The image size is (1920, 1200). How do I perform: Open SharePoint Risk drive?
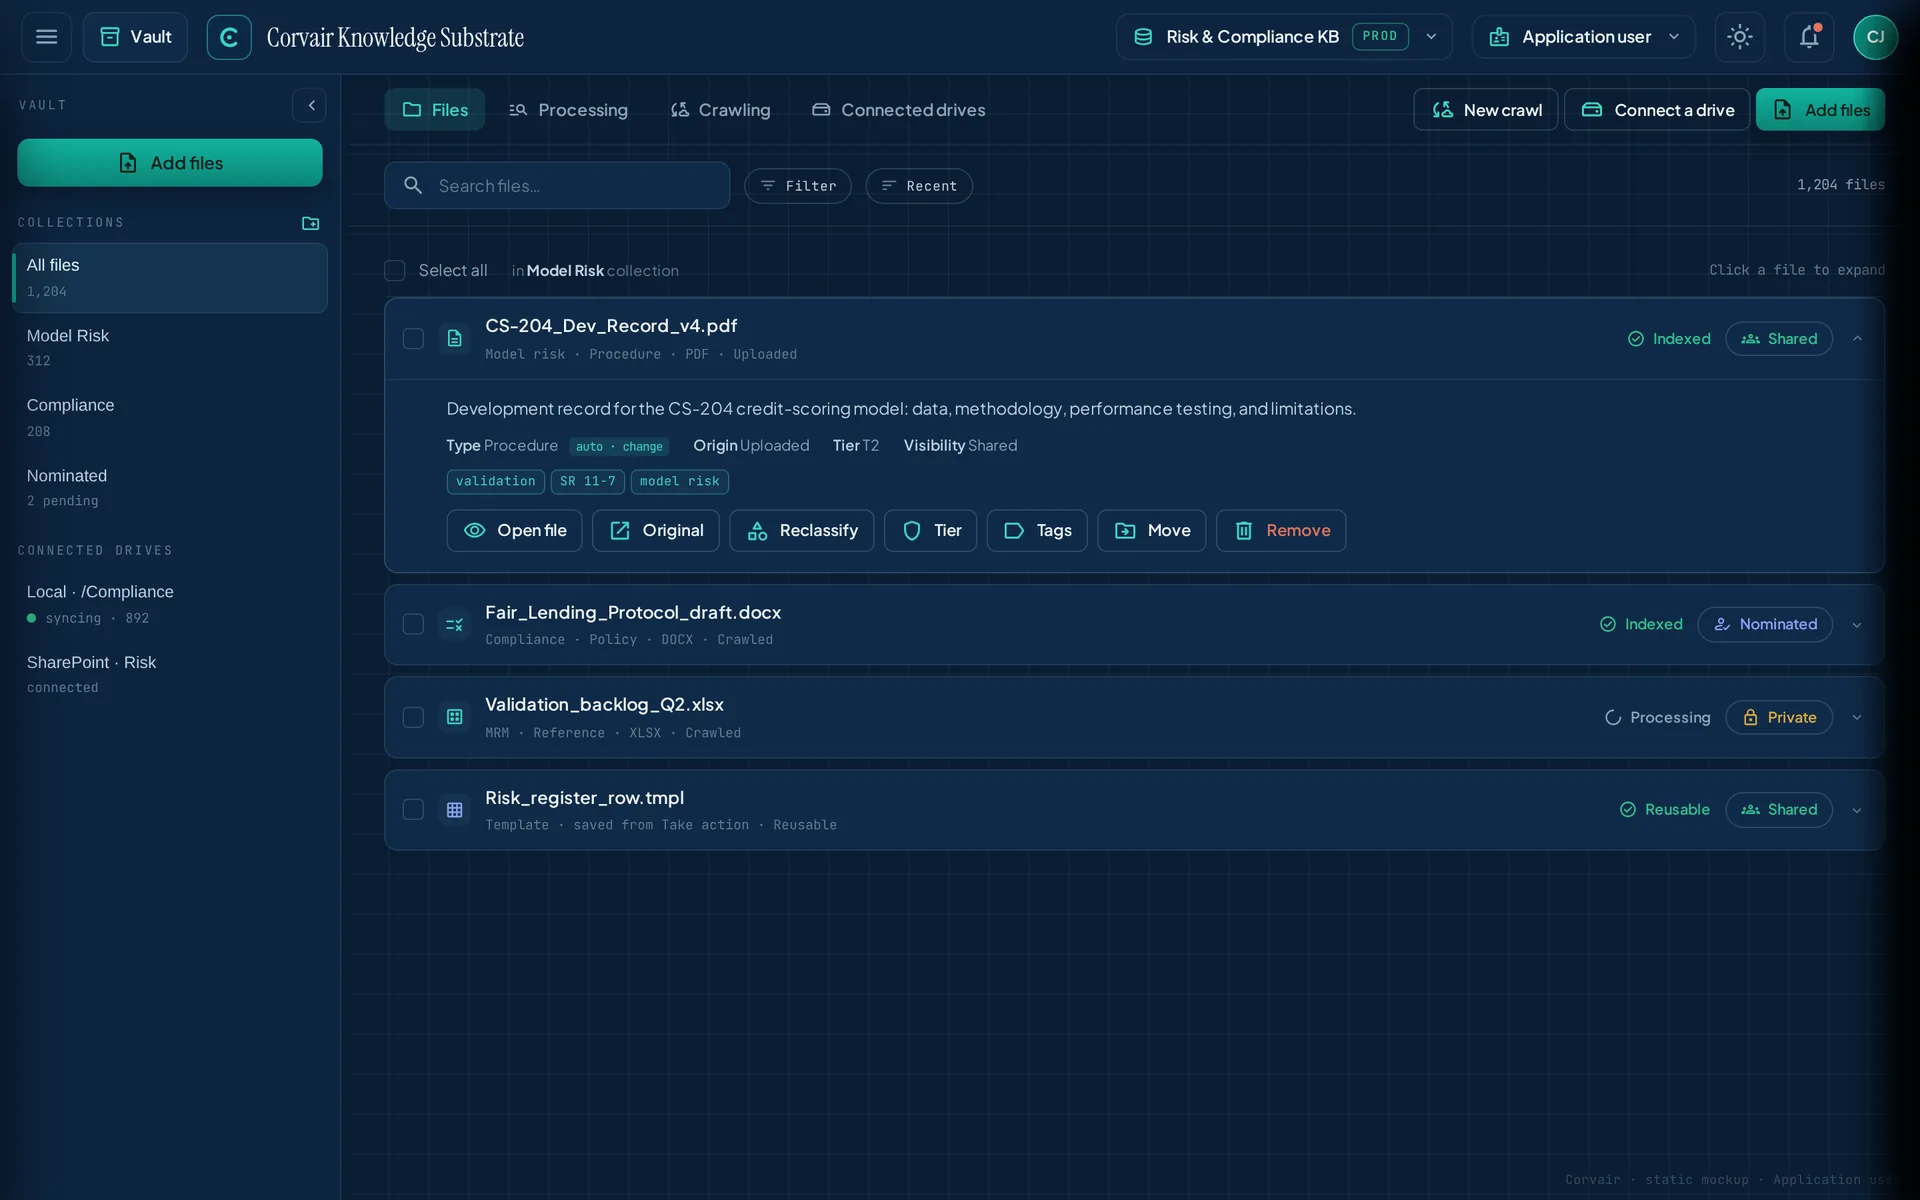(x=170, y=674)
